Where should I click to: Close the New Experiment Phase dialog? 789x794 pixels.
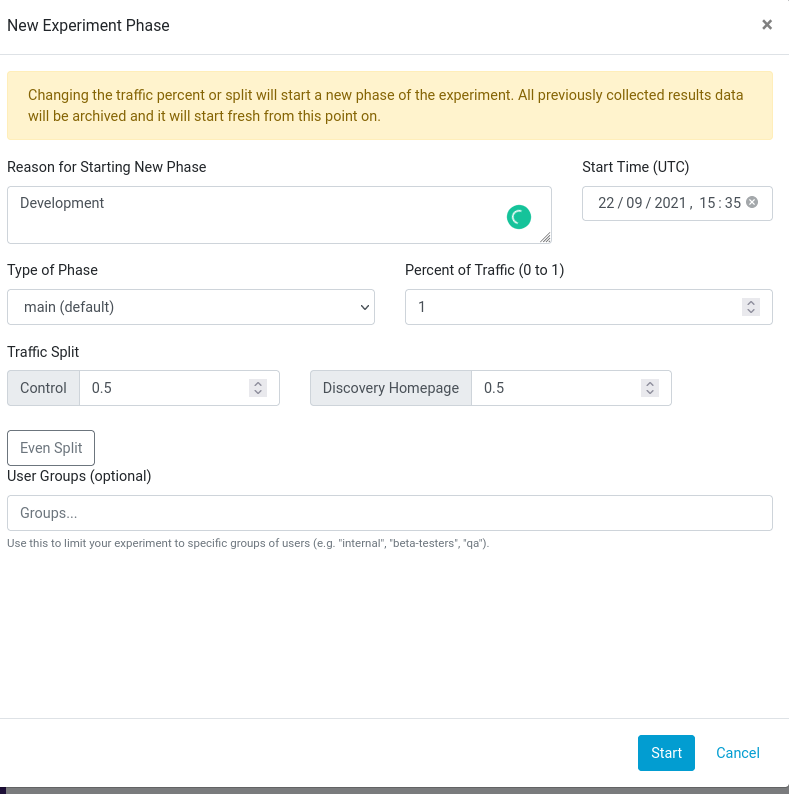coord(767,25)
